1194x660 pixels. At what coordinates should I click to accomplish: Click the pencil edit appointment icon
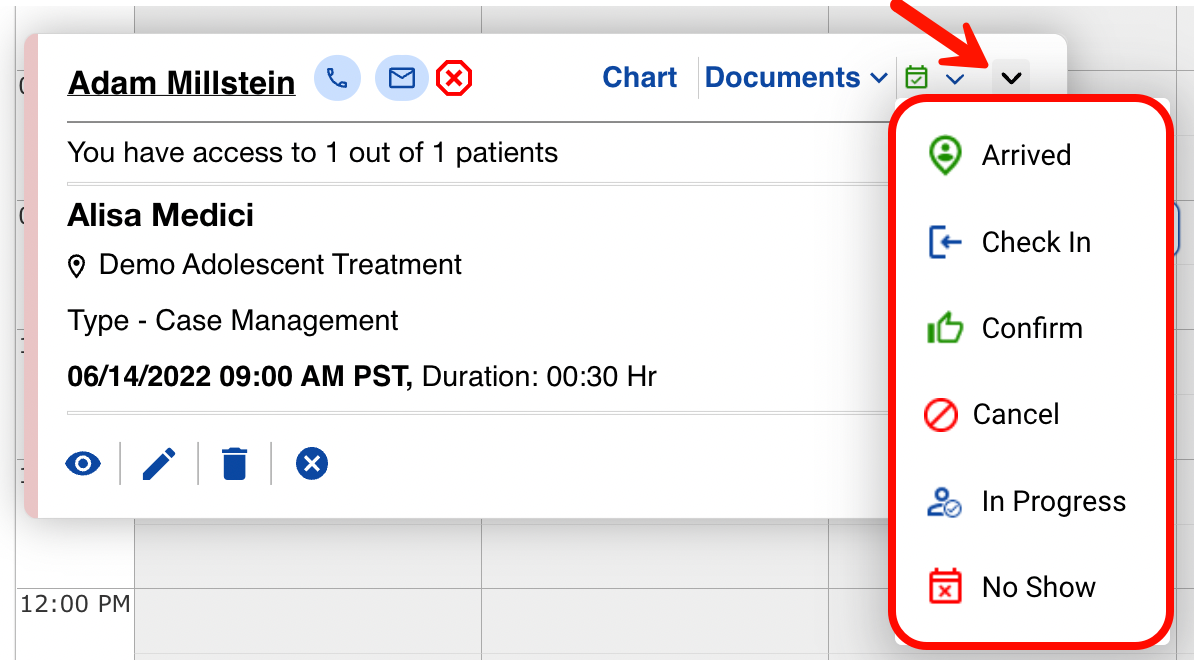click(159, 464)
